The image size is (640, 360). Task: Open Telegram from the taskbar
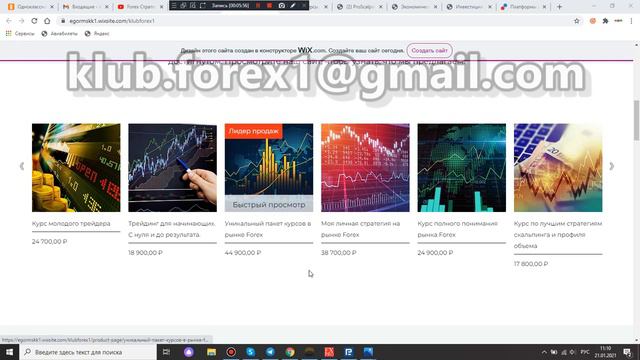[x=270, y=352]
